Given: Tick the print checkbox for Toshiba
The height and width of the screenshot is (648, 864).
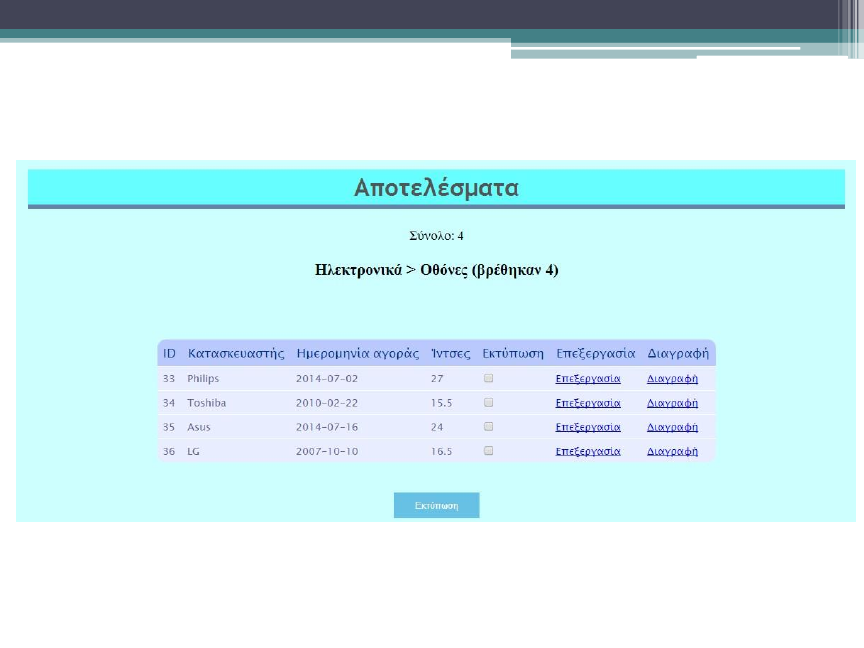Looking at the screenshot, I should click(x=488, y=402).
